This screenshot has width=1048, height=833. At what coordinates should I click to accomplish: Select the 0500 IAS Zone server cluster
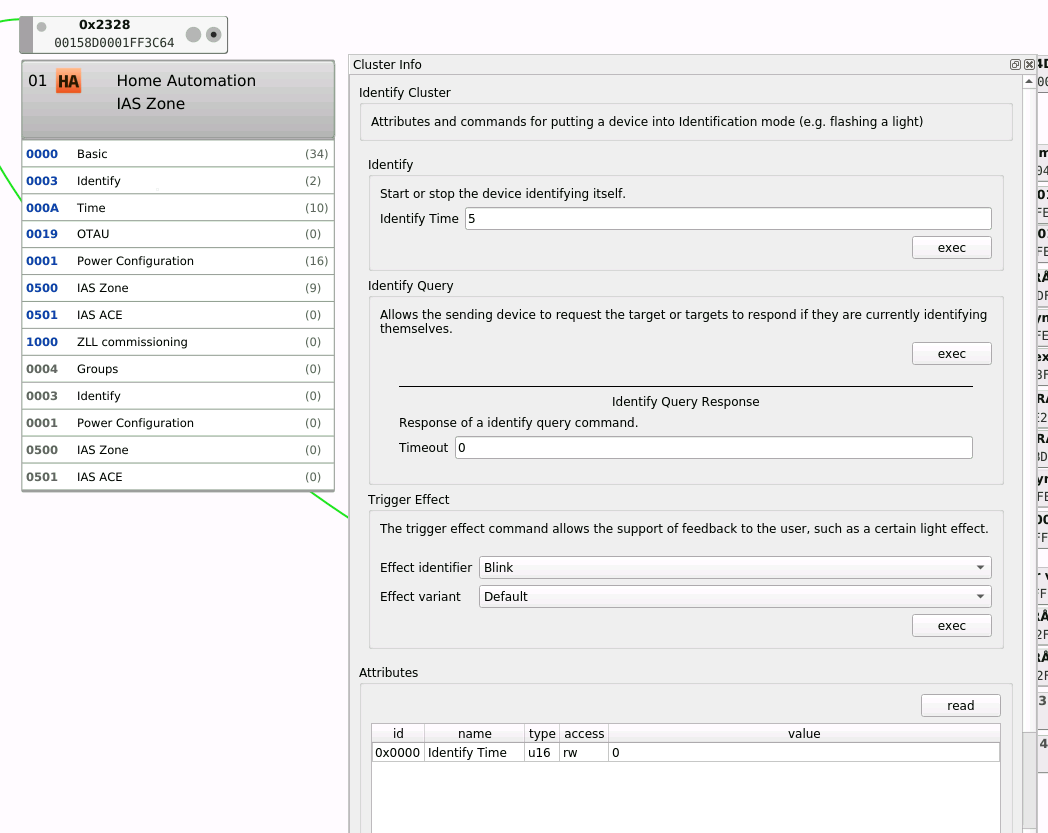point(178,288)
